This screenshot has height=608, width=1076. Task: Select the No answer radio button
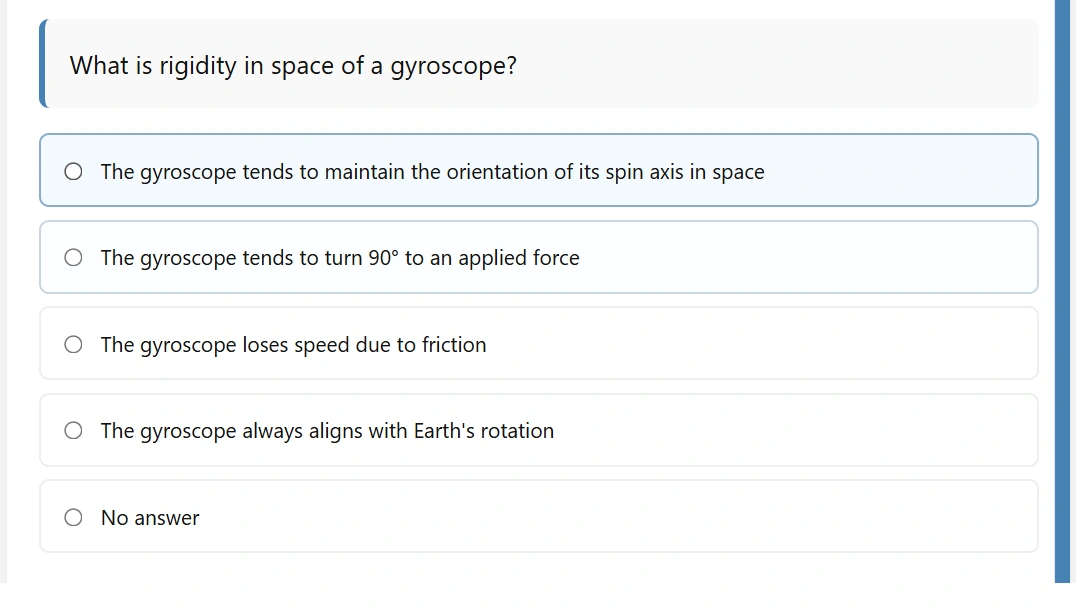pyautogui.click(x=73, y=518)
